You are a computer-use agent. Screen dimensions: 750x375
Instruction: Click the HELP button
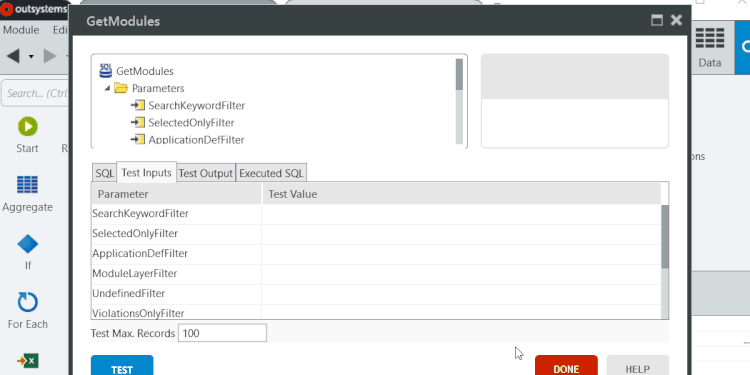click(x=638, y=365)
